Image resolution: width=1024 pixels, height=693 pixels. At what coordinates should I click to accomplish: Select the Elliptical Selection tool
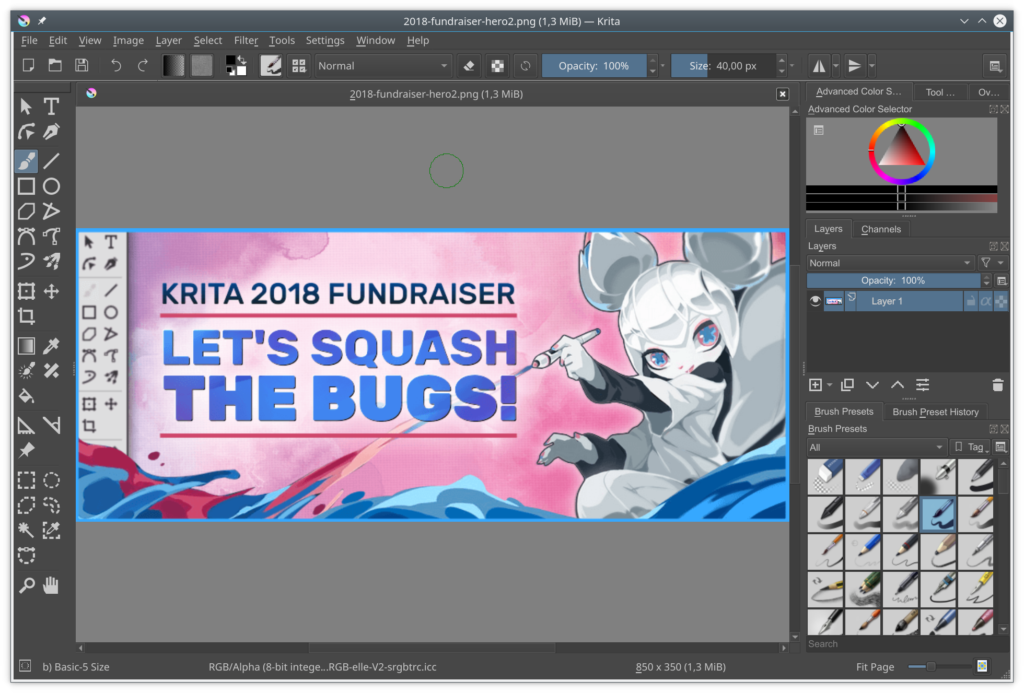tap(51, 481)
